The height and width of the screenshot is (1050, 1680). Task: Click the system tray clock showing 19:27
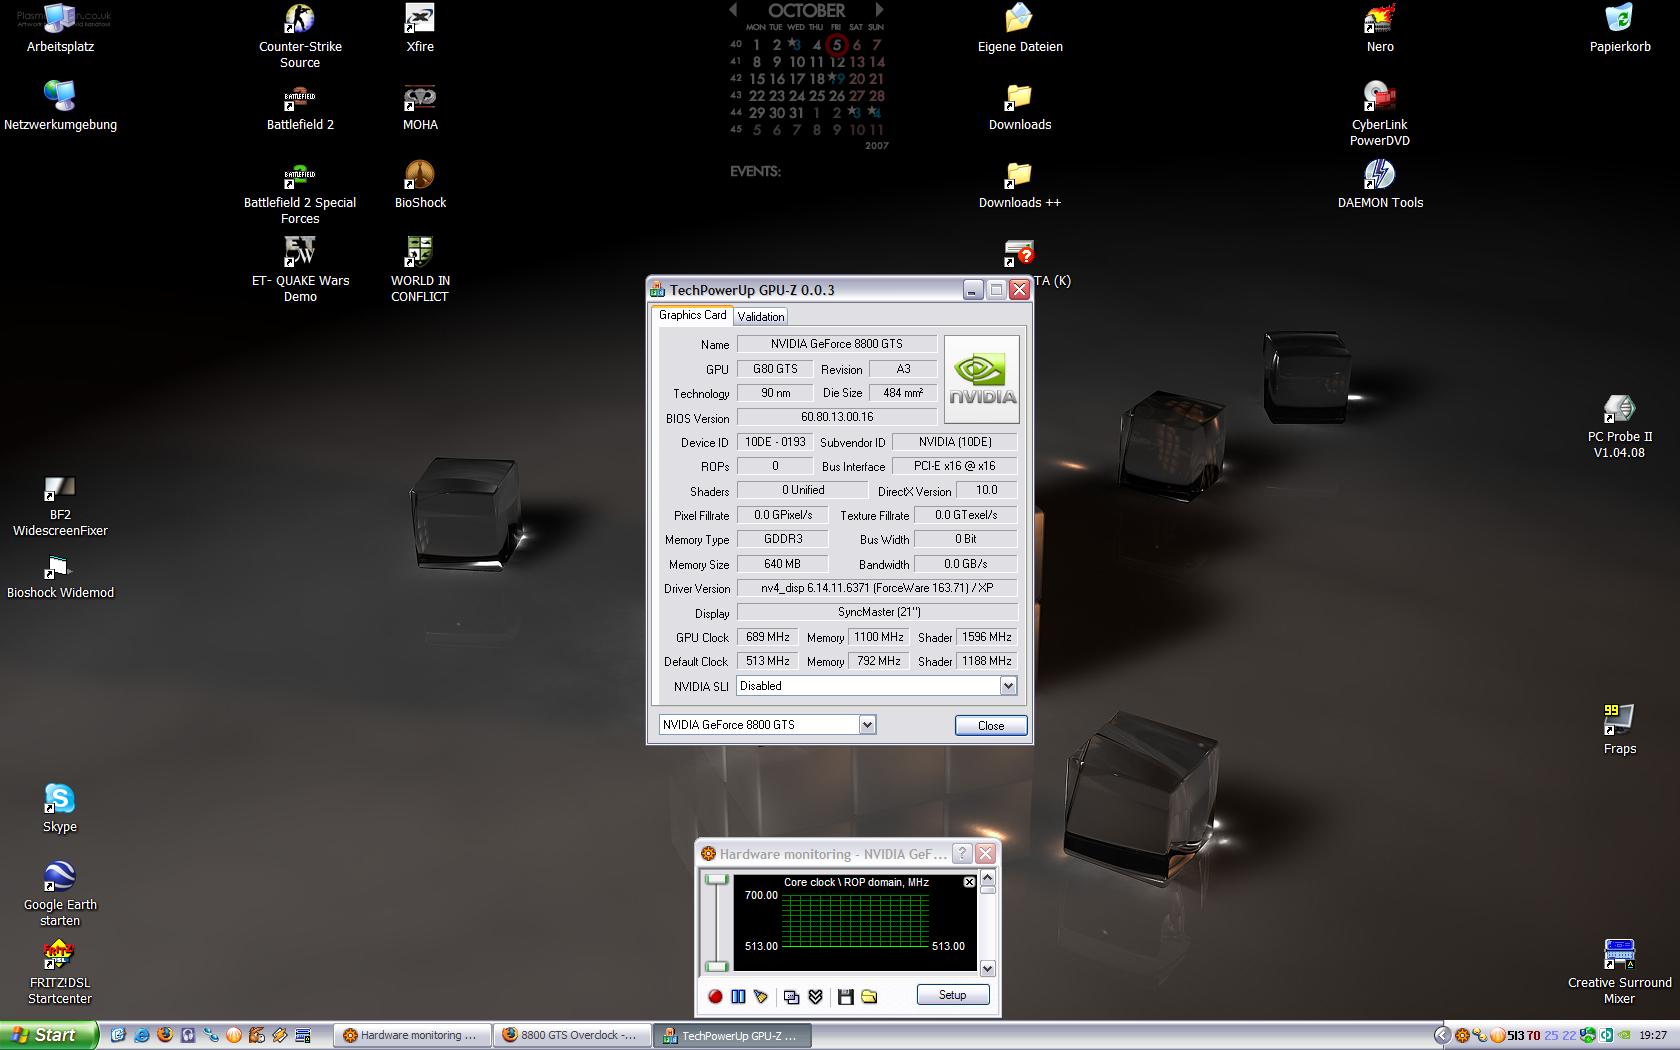coord(1653,1036)
